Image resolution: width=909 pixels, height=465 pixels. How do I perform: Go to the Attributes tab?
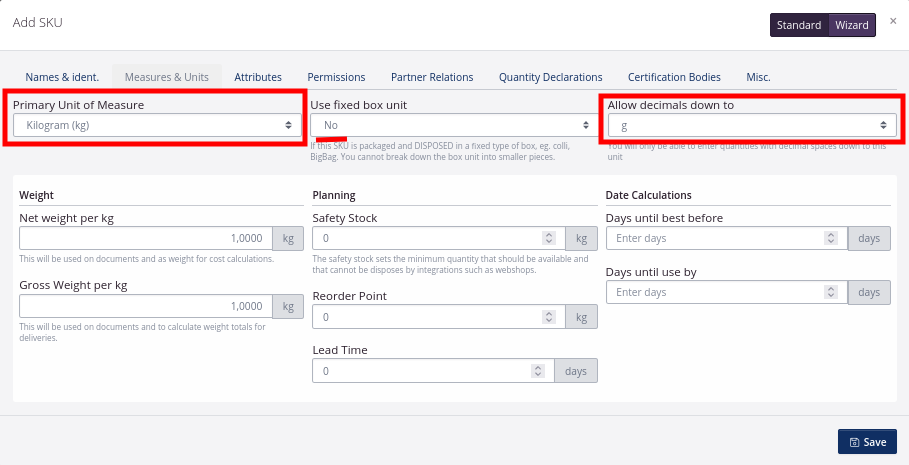pos(258,77)
